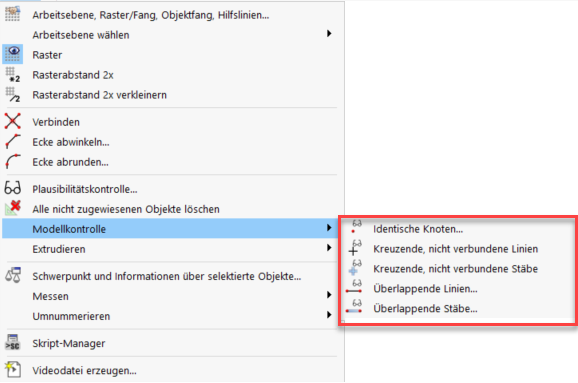Click the Kreuzende nicht verbundene Linien icon
Viewport: 578px width, 383px height.
355,248
